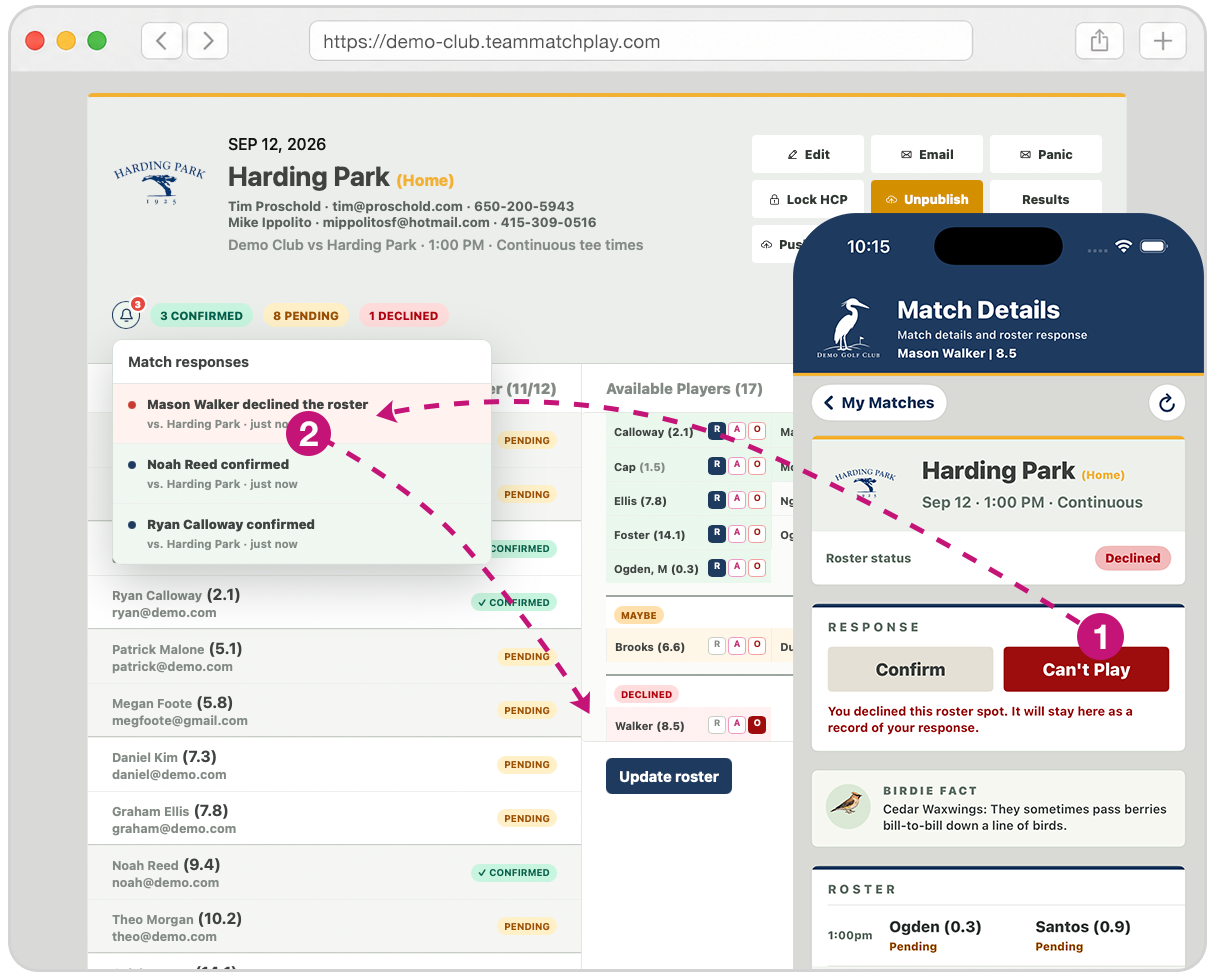Screen dimensions: 1214x976
Task: Tap the Cedar Waxwing bird thumbnail
Action: [x=848, y=805]
